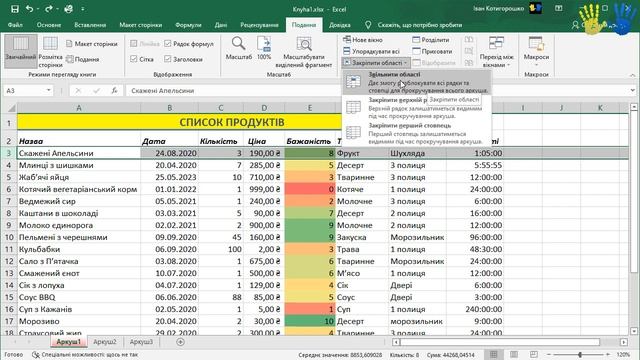Click cell Котячий вегетаріанський корм
The image size is (640, 360).
pos(78,189)
